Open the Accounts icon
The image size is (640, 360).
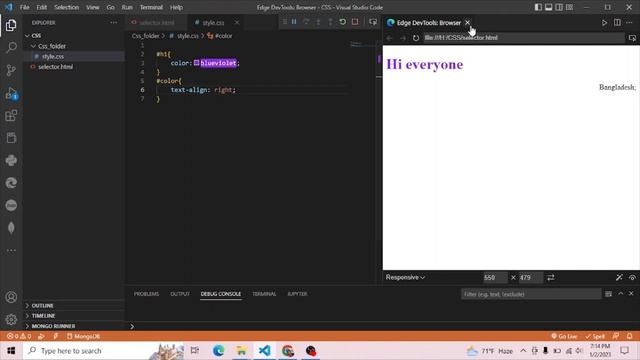click(x=11, y=297)
